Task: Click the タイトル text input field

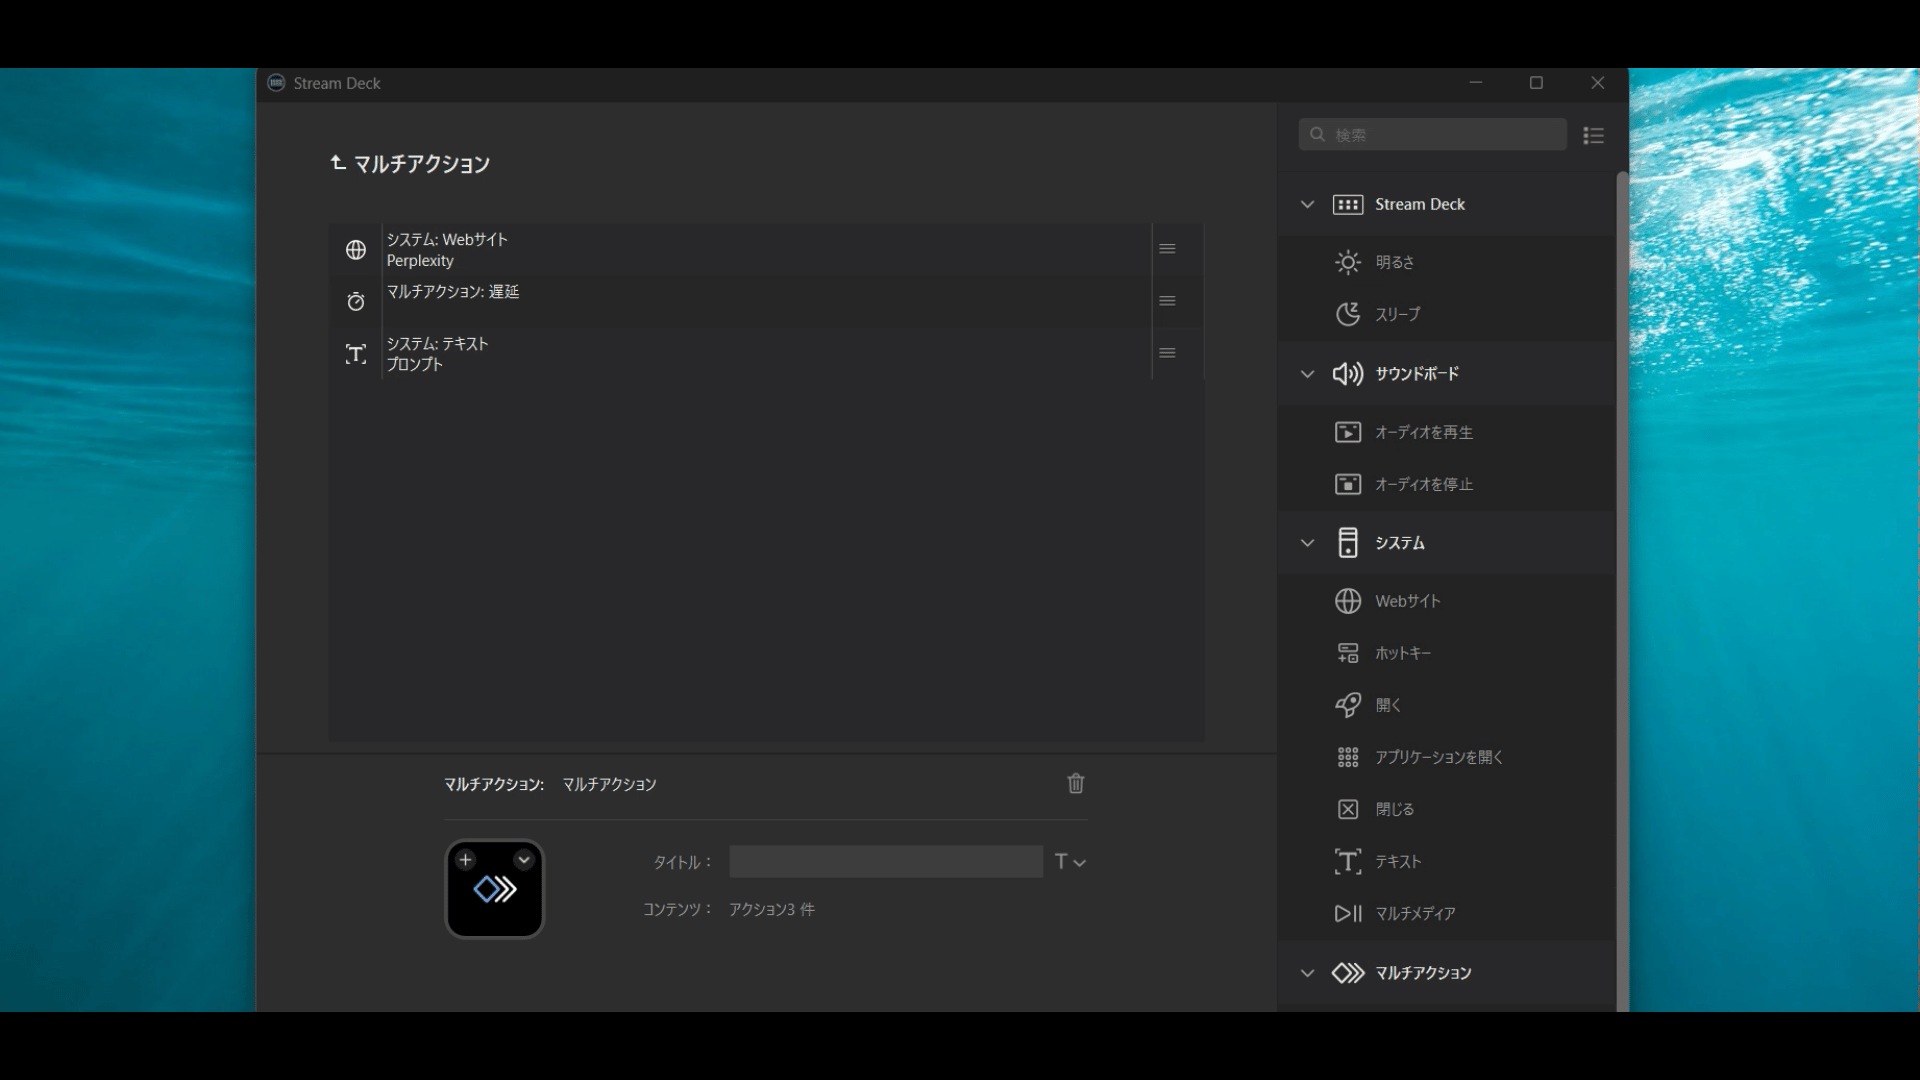Action: pos(885,862)
